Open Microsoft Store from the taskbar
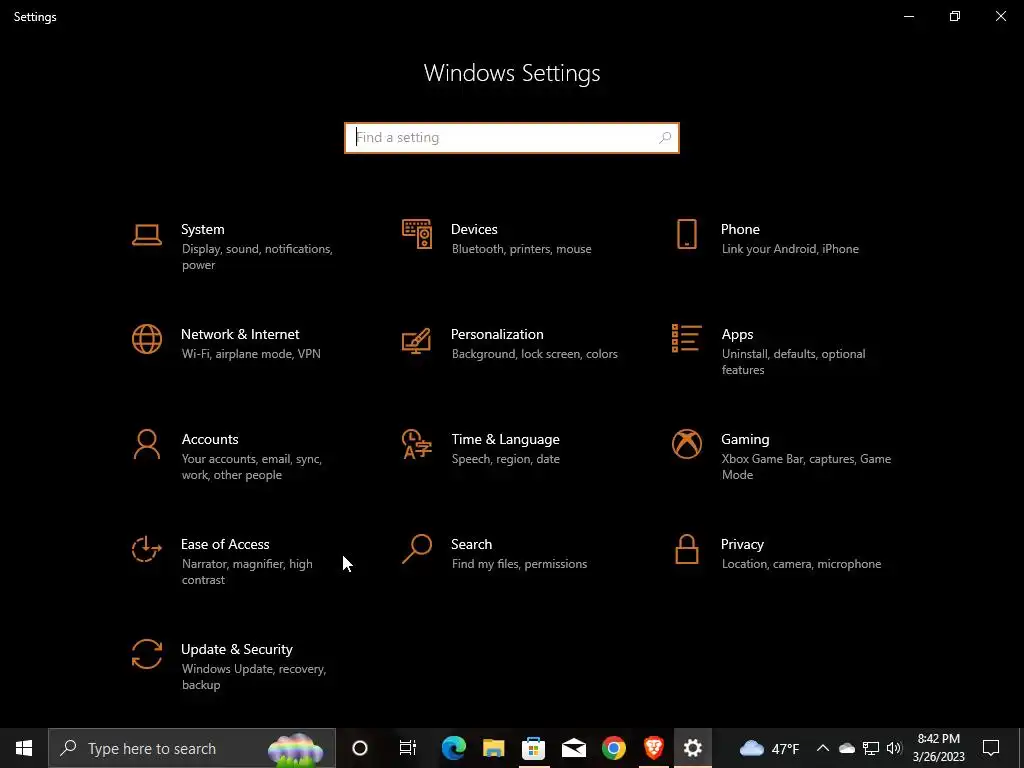 (534, 748)
